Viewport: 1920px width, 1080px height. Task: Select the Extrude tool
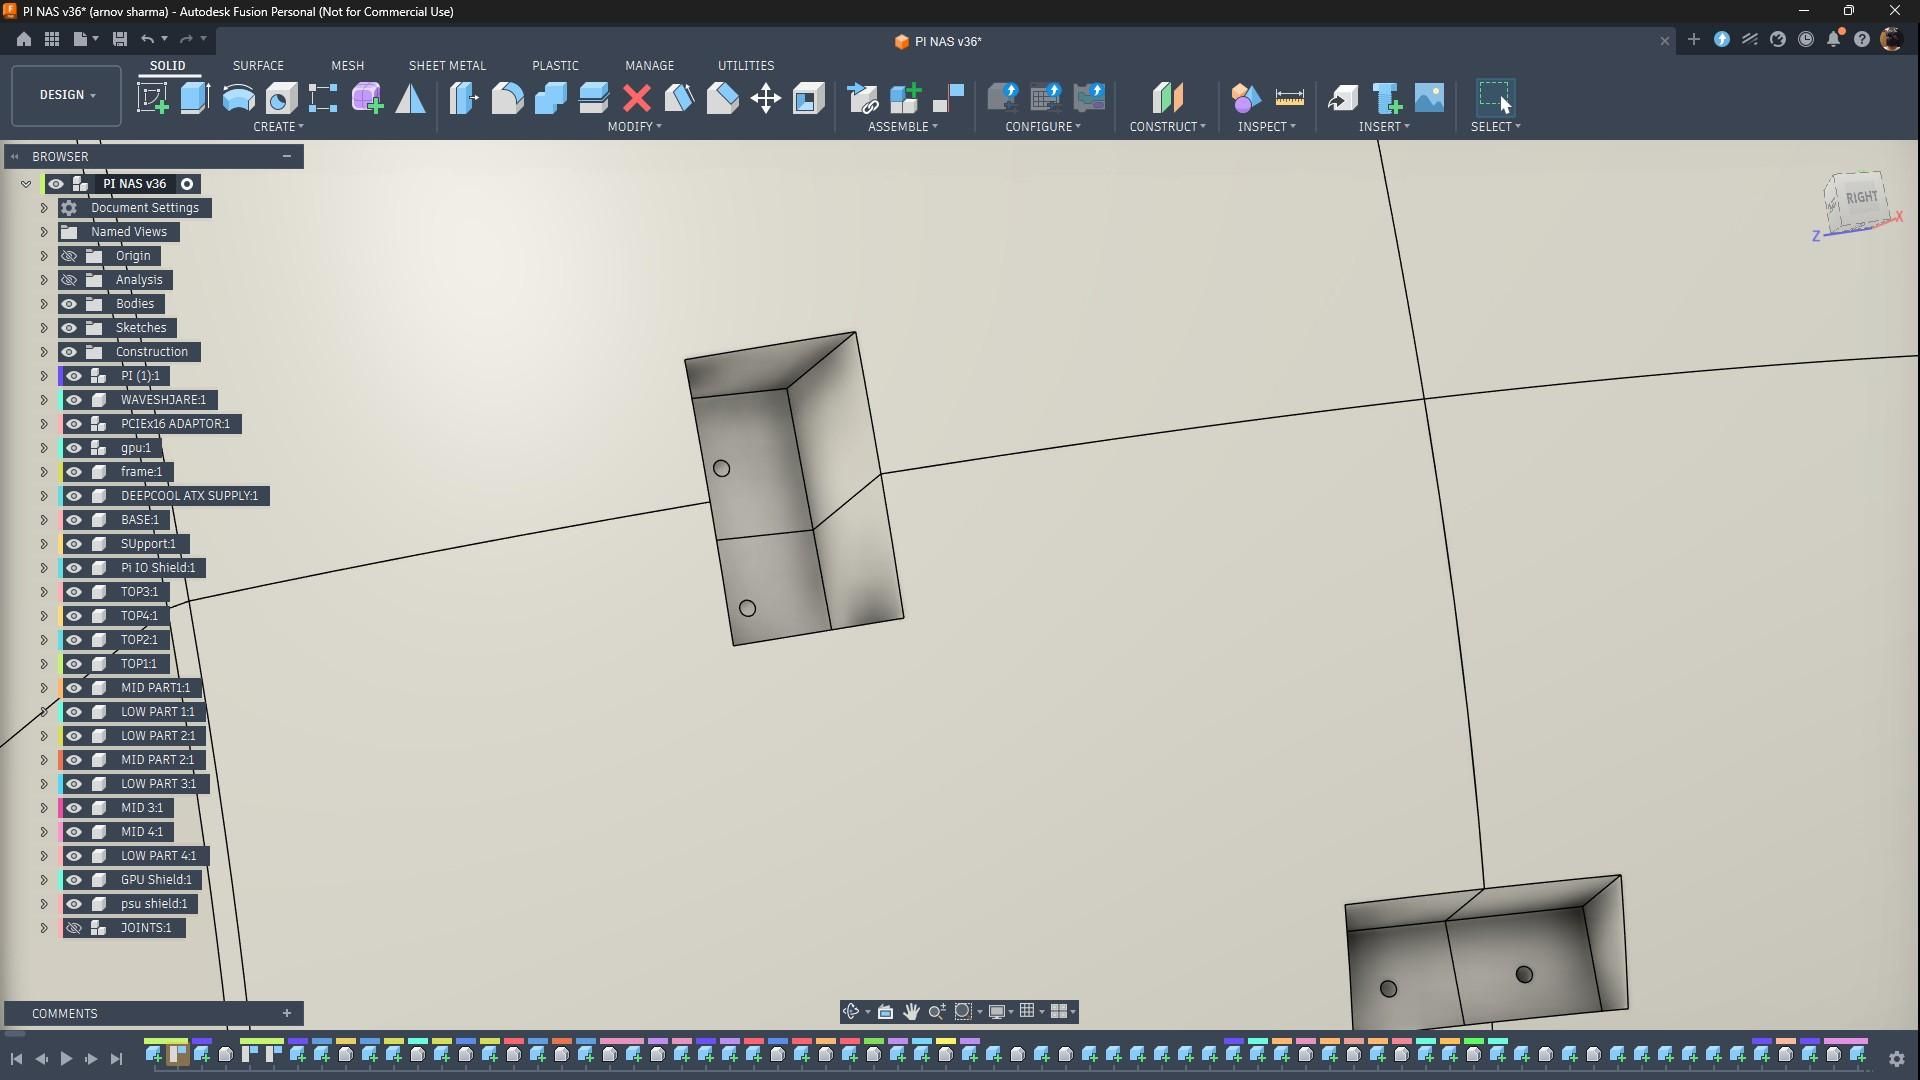coord(195,98)
